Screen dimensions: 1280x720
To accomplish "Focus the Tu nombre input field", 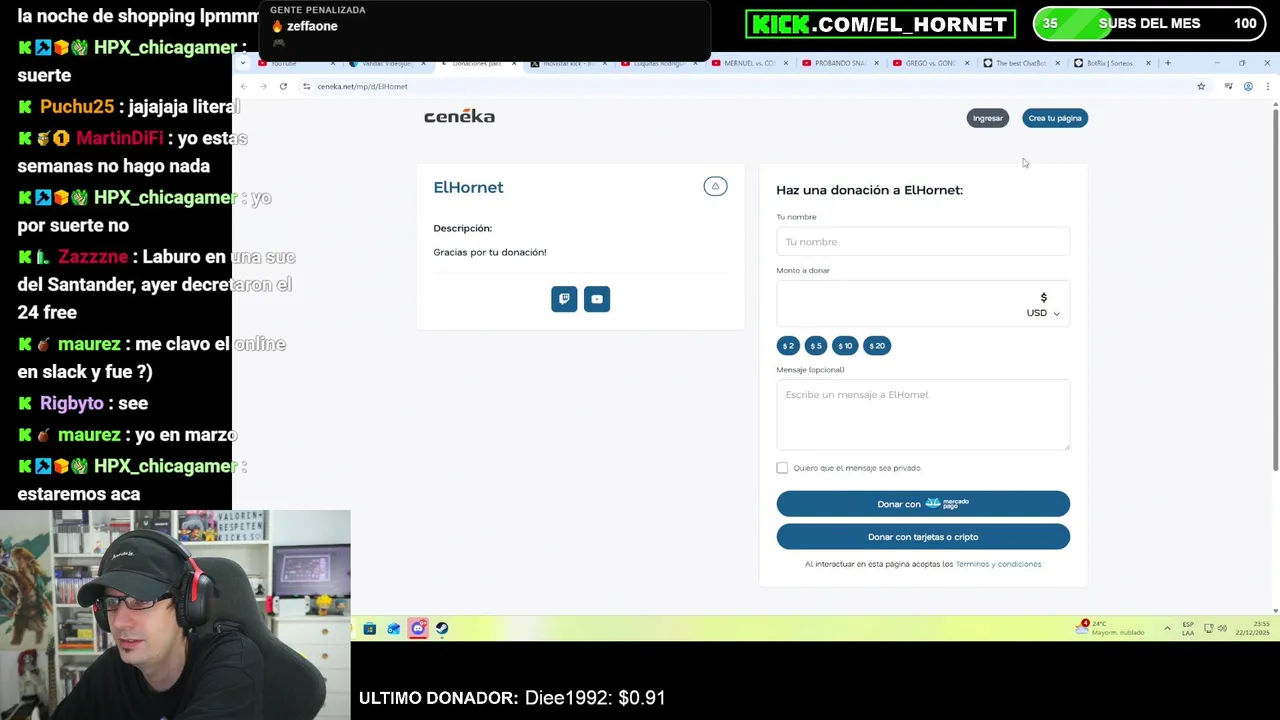I will (x=923, y=242).
